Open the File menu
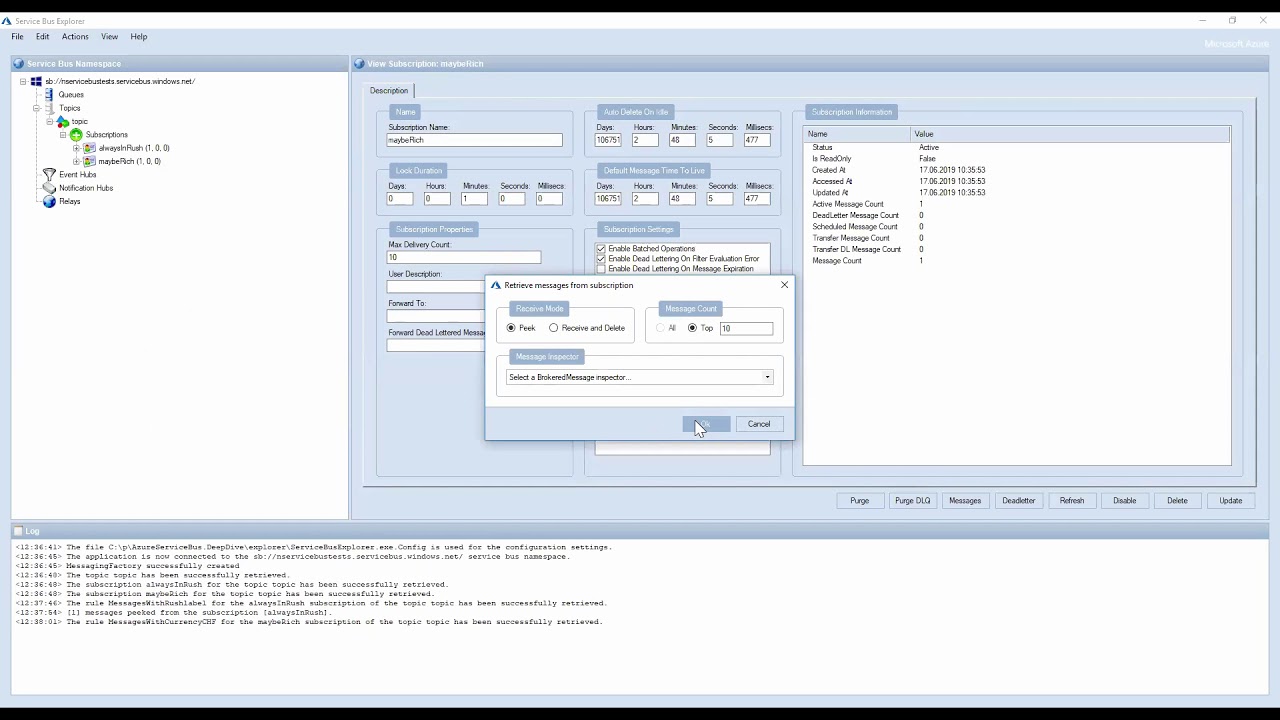This screenshot has height=720, width=1280. (17, 37)
